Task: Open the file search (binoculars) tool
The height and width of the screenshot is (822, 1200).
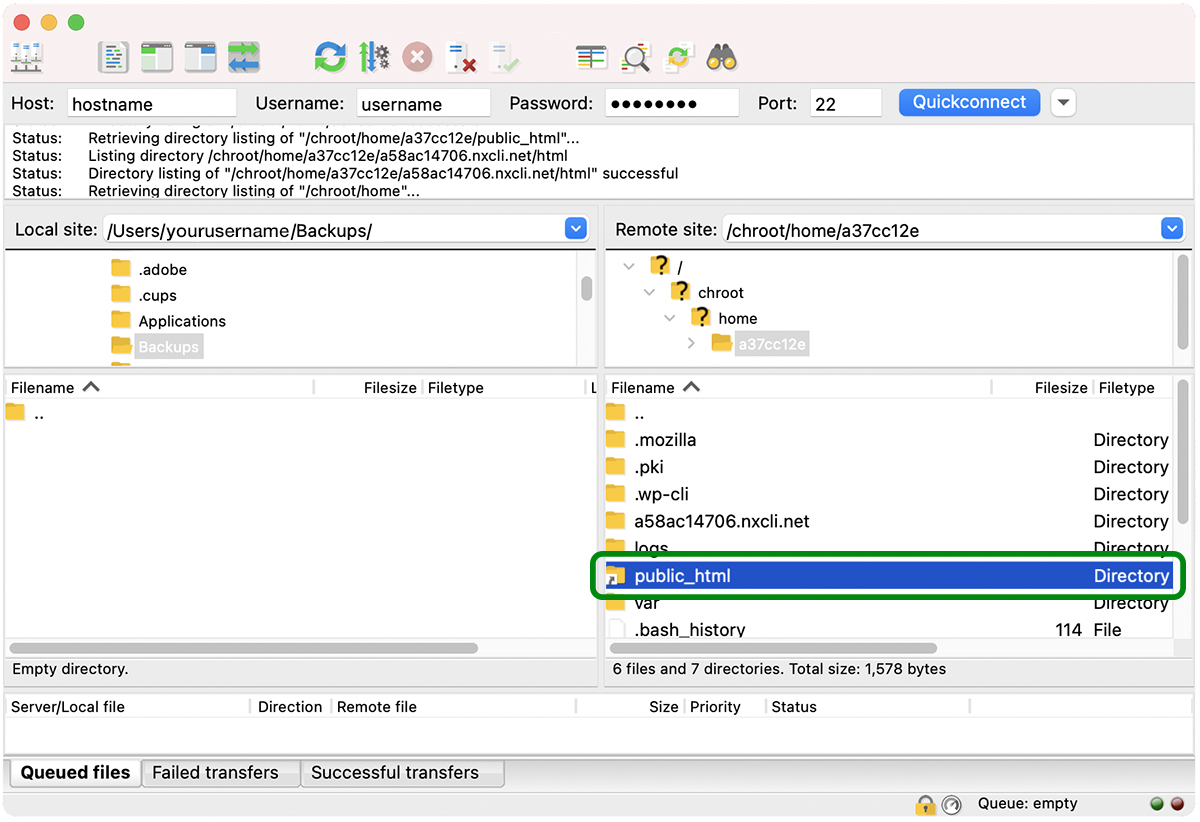Action: 724,57
